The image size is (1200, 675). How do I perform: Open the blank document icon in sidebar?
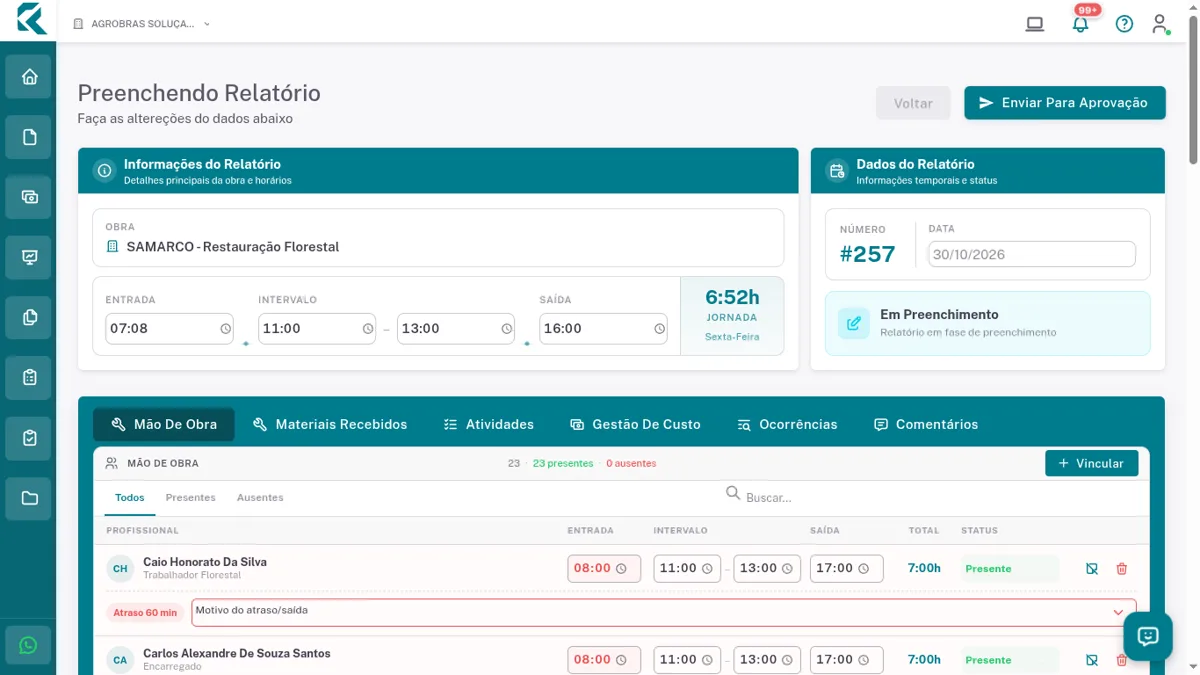[x=29, y=137]
